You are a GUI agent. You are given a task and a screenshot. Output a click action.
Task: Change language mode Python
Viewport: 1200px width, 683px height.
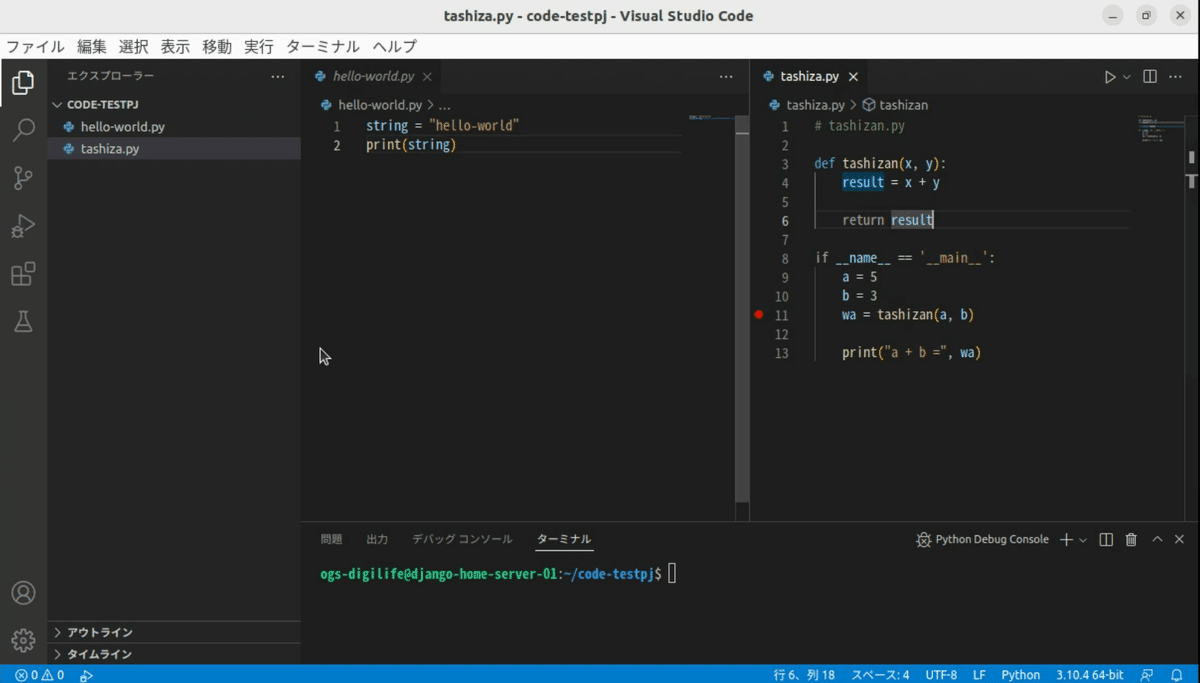coord(1021,675)
